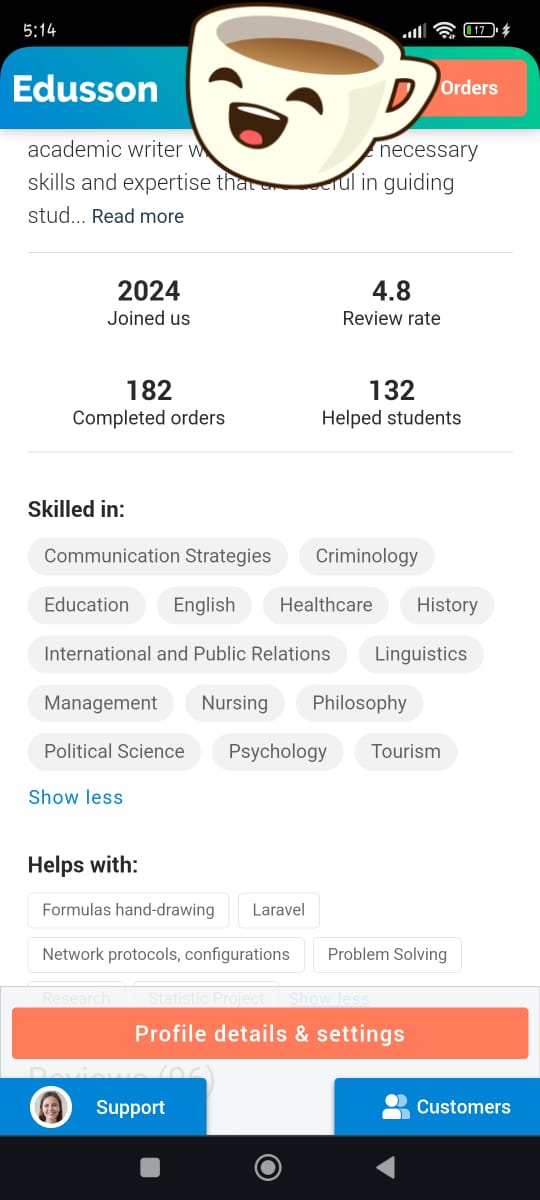The image size is (540, 1200).
Task: Open the Support chat button
Action: [x=103, y=1107]
